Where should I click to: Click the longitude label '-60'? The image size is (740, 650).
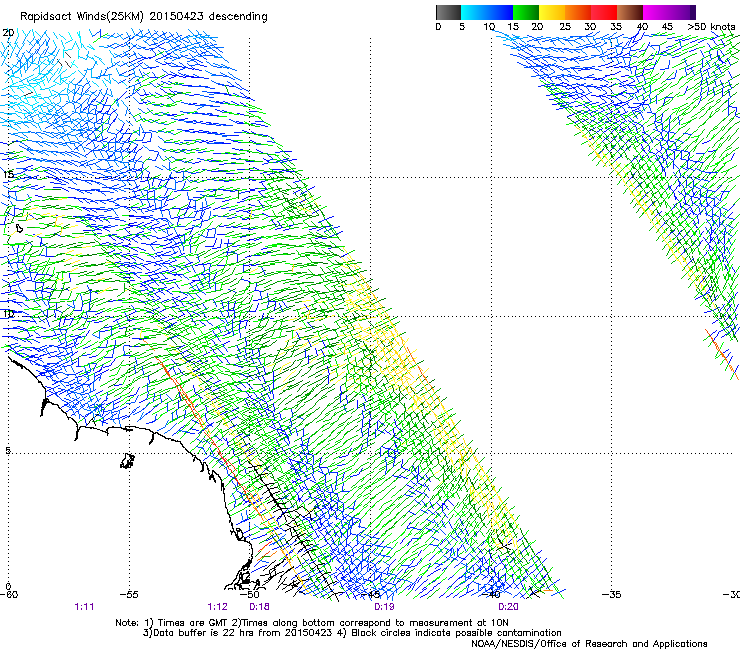[x=9, y=594]
